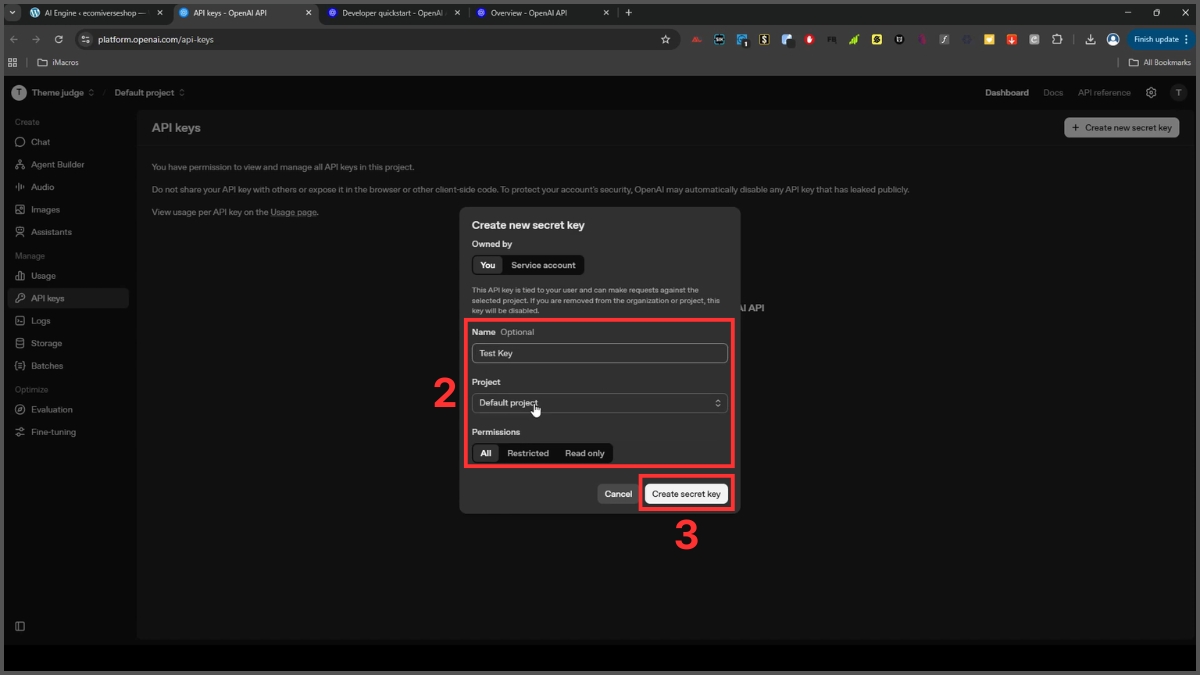Click the browser back arrow

click(14, 39)
